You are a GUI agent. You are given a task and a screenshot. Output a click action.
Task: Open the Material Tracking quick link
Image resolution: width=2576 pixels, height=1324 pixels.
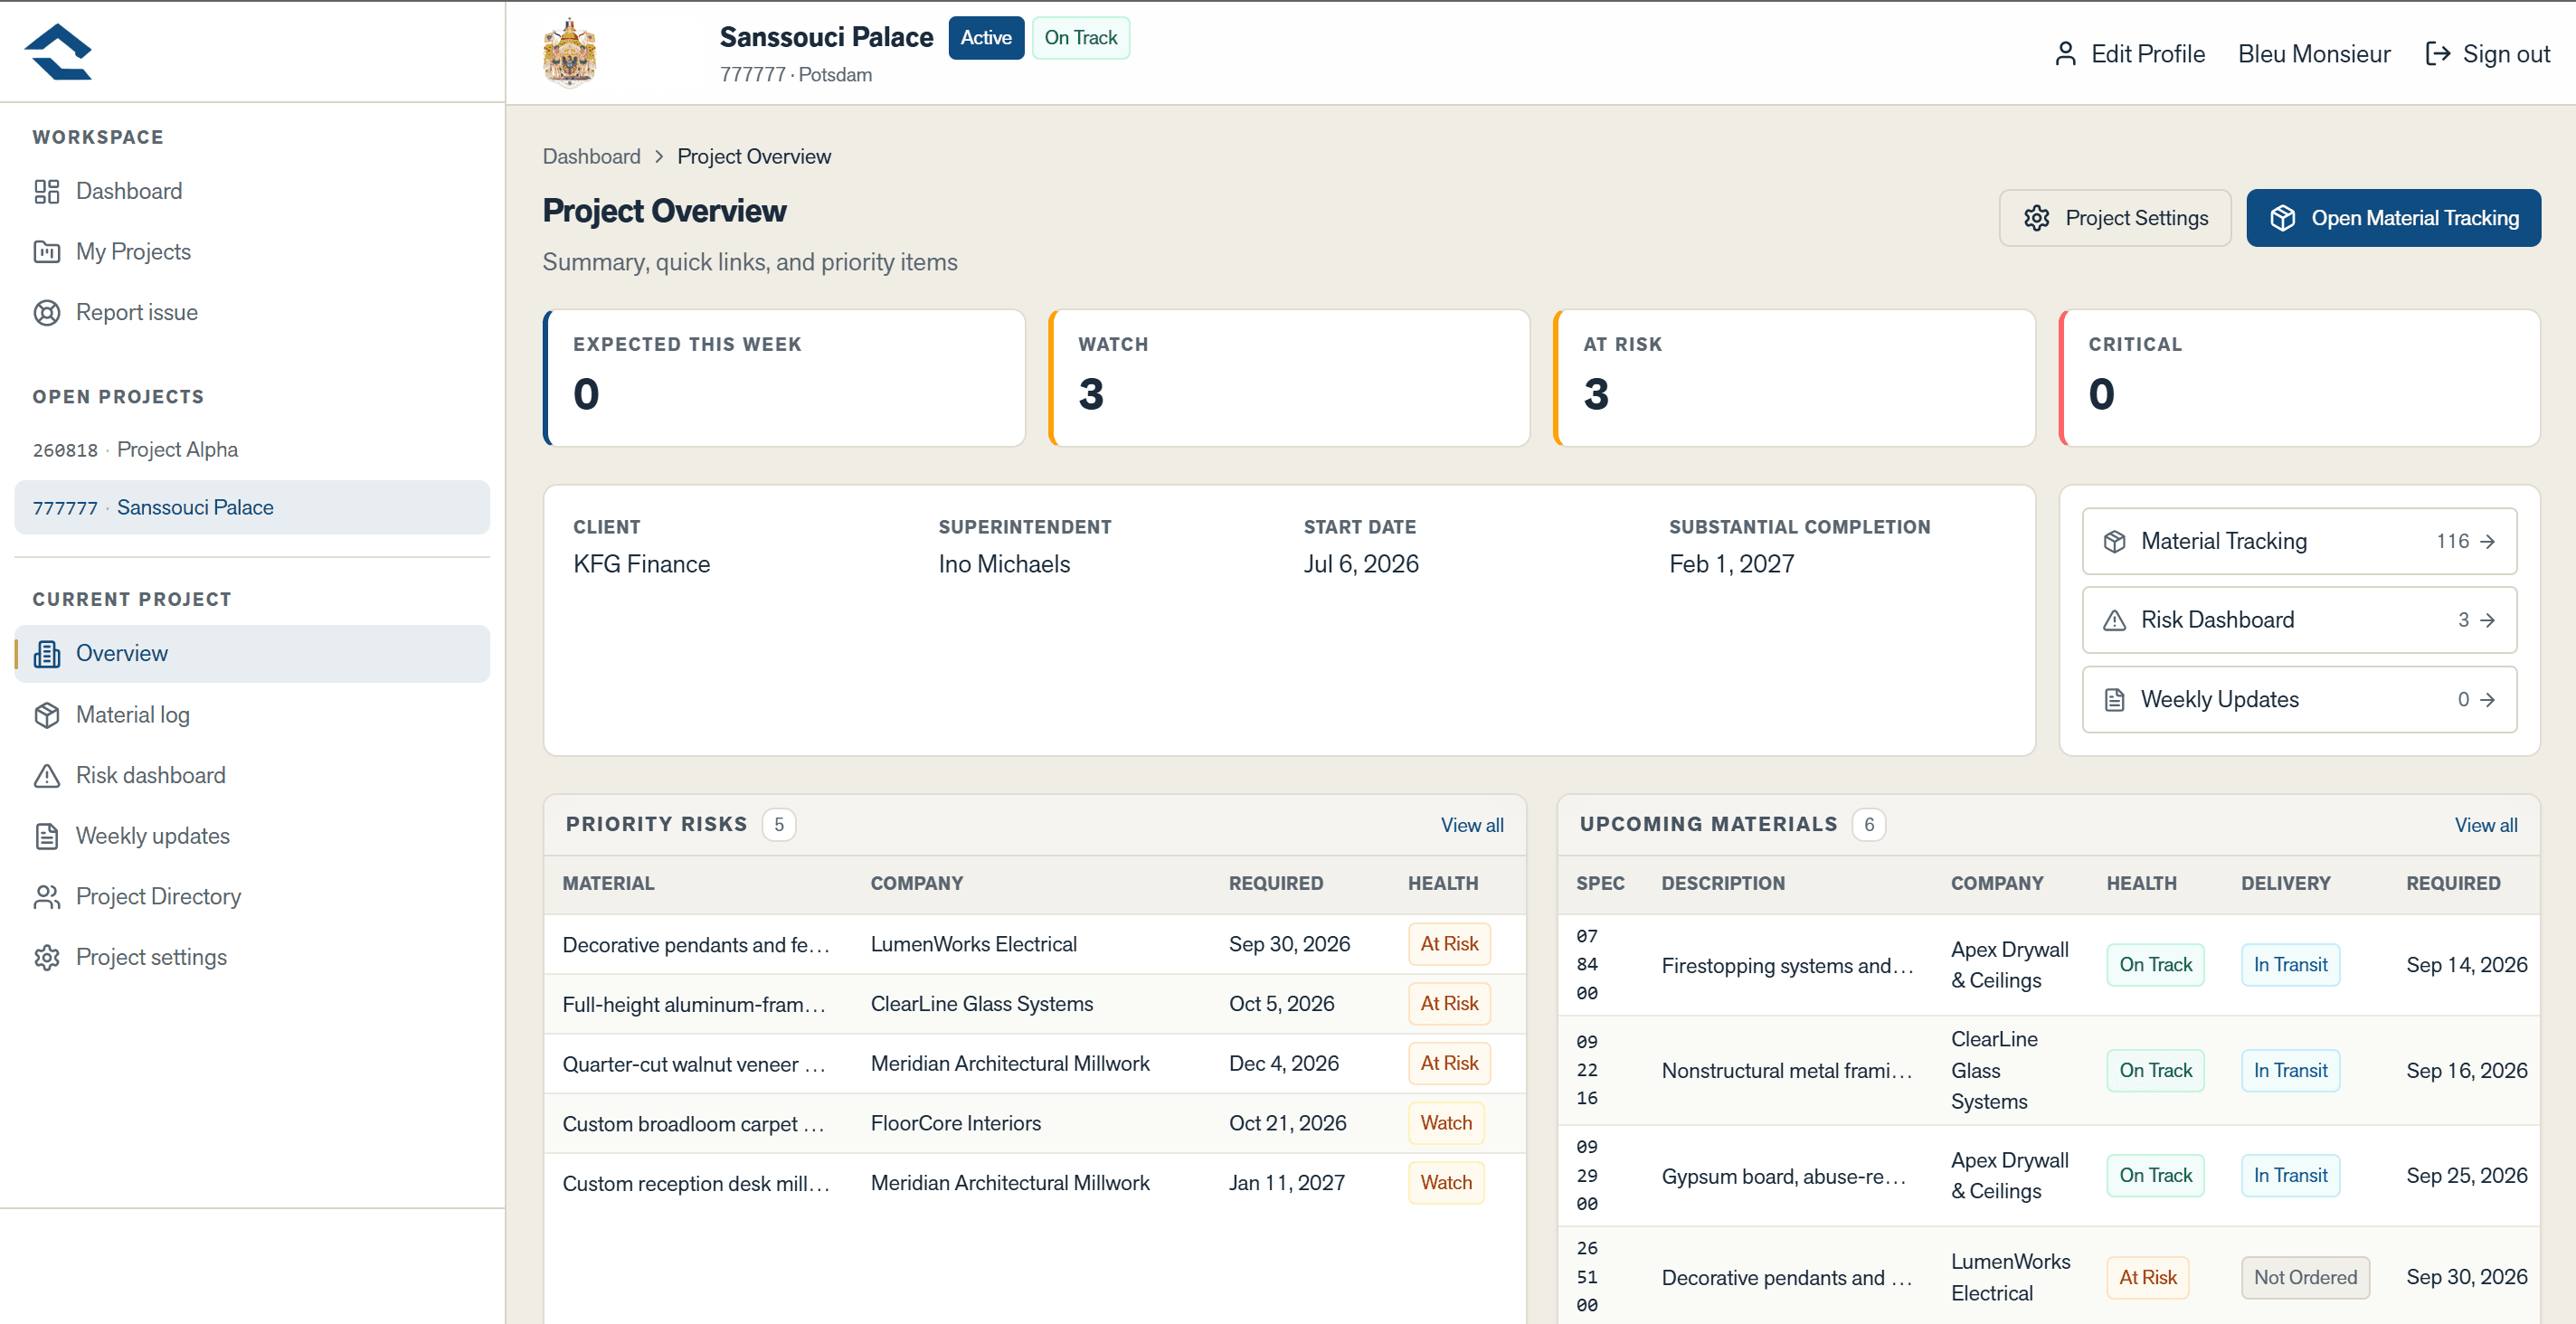pos(2299,541)
